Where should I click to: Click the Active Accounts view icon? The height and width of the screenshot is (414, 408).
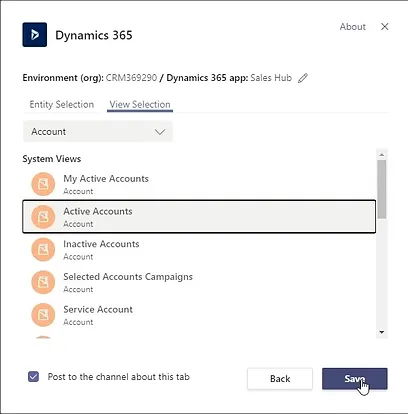[x=43, y=217]
